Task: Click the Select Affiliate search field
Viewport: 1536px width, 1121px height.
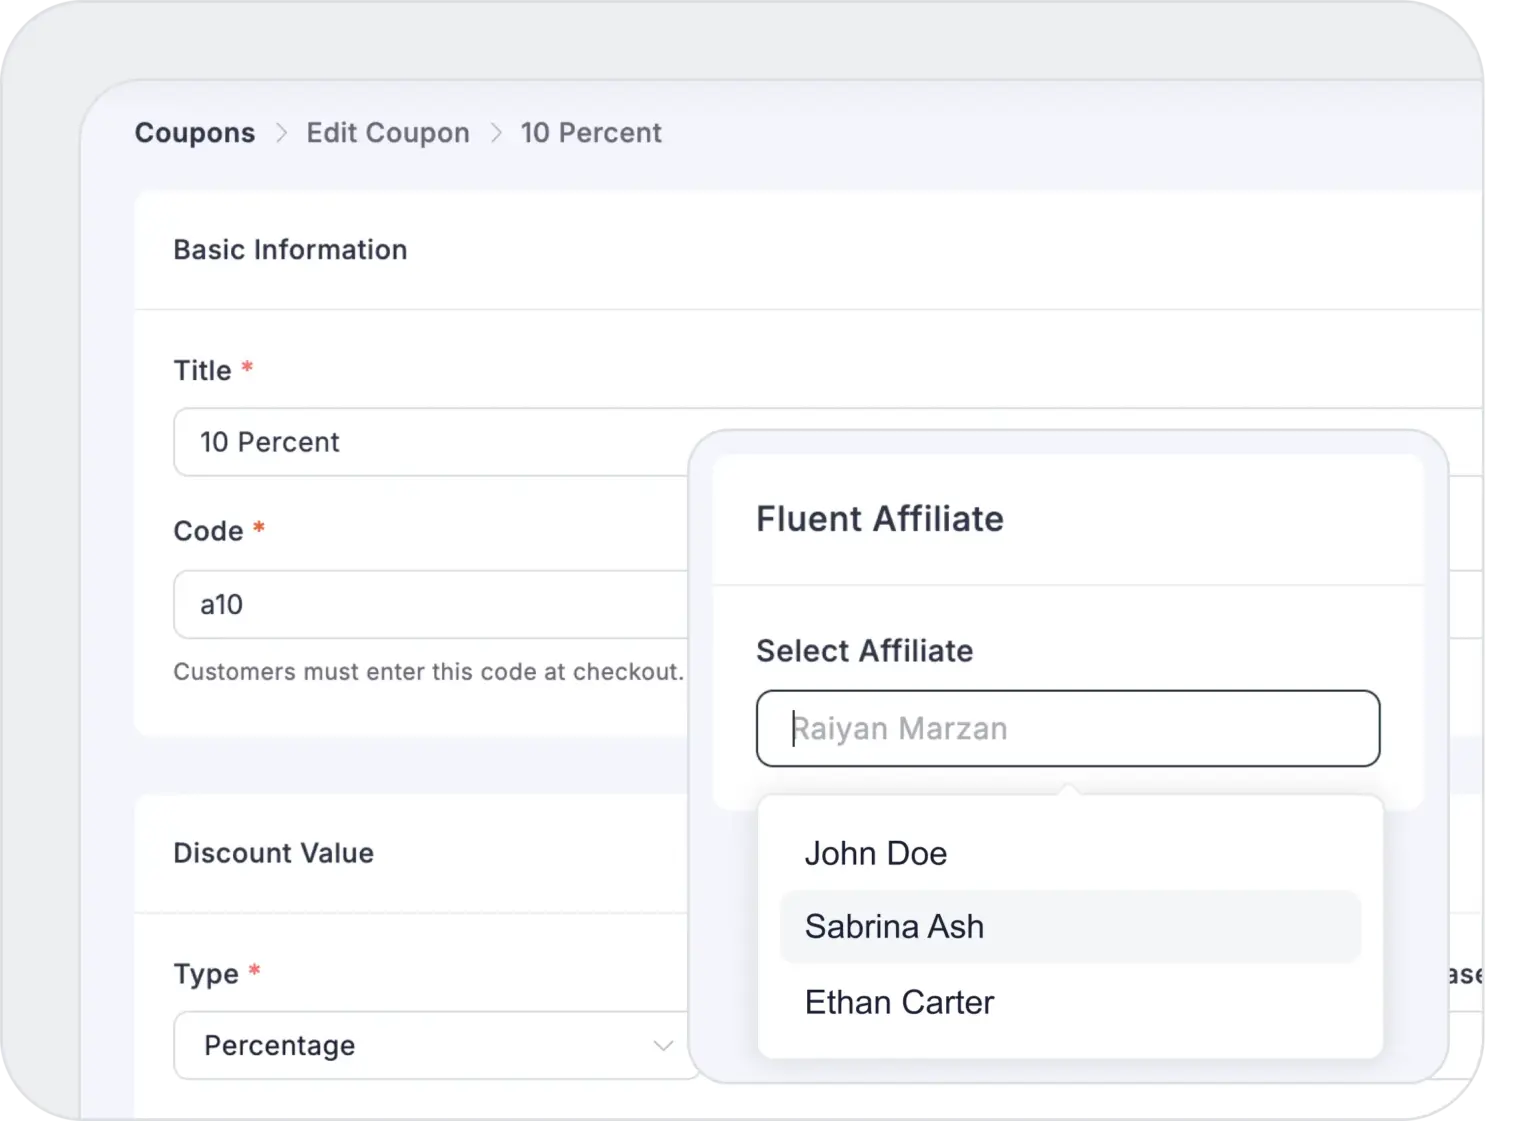Action: (x=1068, y=728)
